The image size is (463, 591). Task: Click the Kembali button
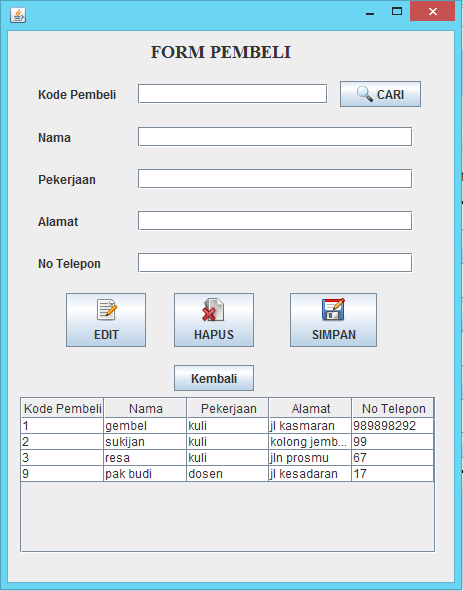pos(214,378)
